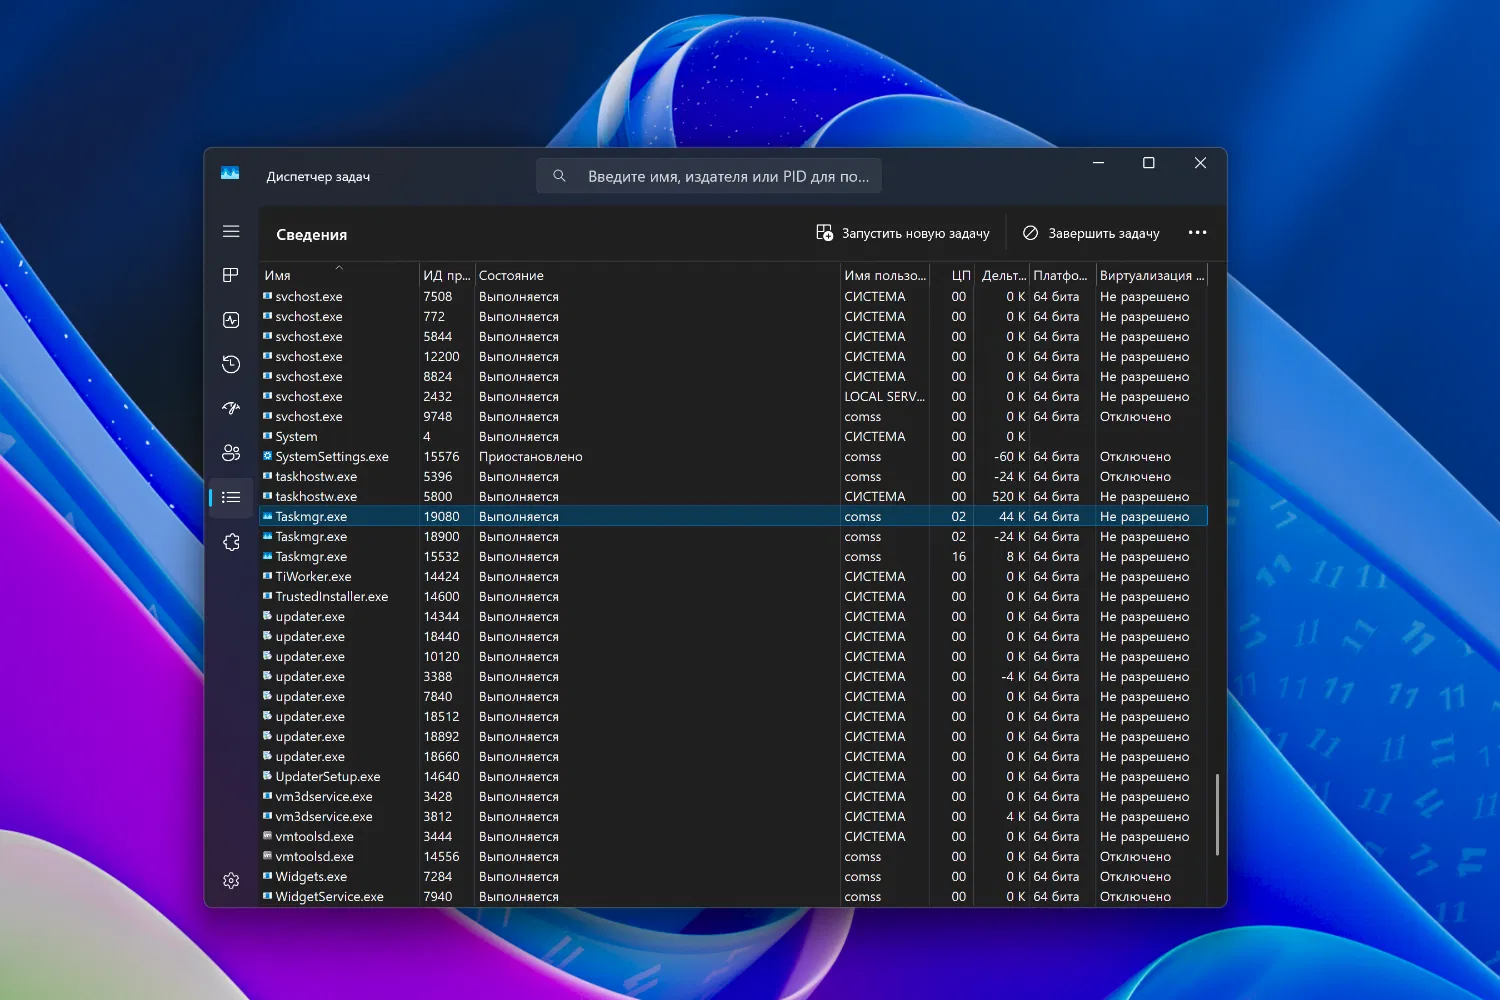Screen dimensions: 1500x1000
Task: Open the Services puzzle-piece icon
Action: 231,542
